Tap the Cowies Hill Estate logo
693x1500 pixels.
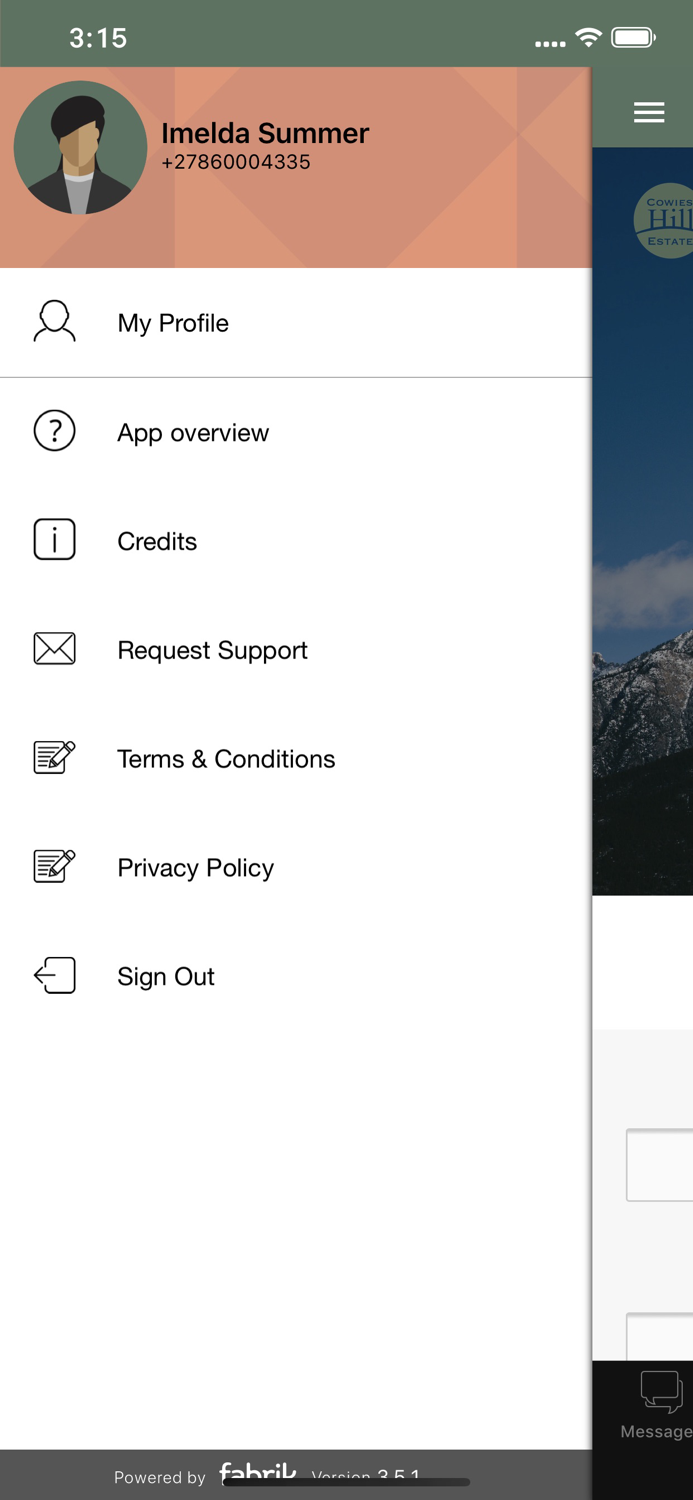click(664, 221)
